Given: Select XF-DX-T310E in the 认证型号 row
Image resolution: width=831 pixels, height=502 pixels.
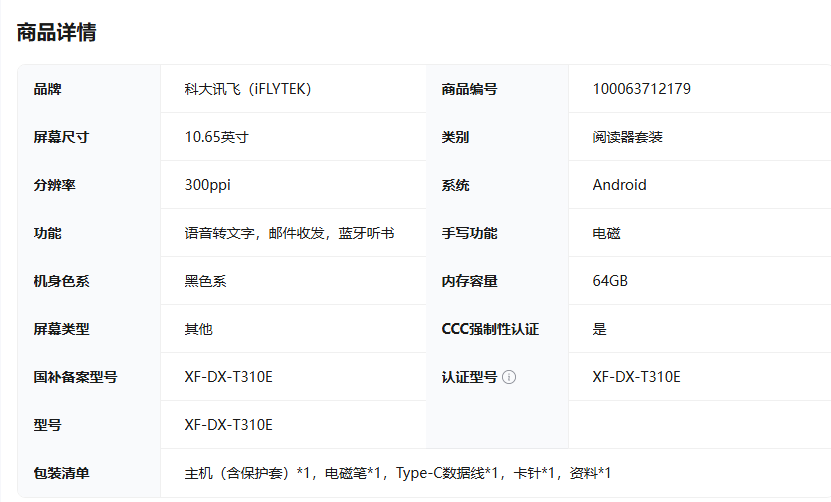Looking at the screenshot, I should 636,377.
